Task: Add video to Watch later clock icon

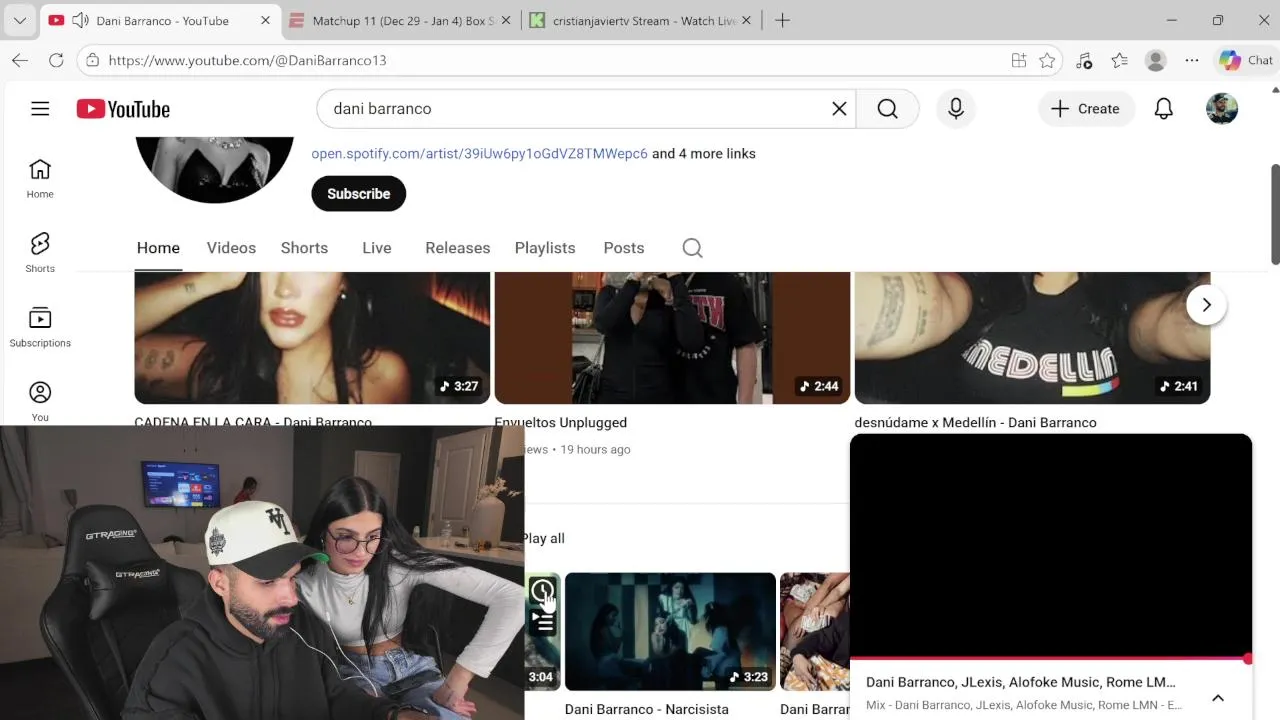Action: click(x=542, y=591)
